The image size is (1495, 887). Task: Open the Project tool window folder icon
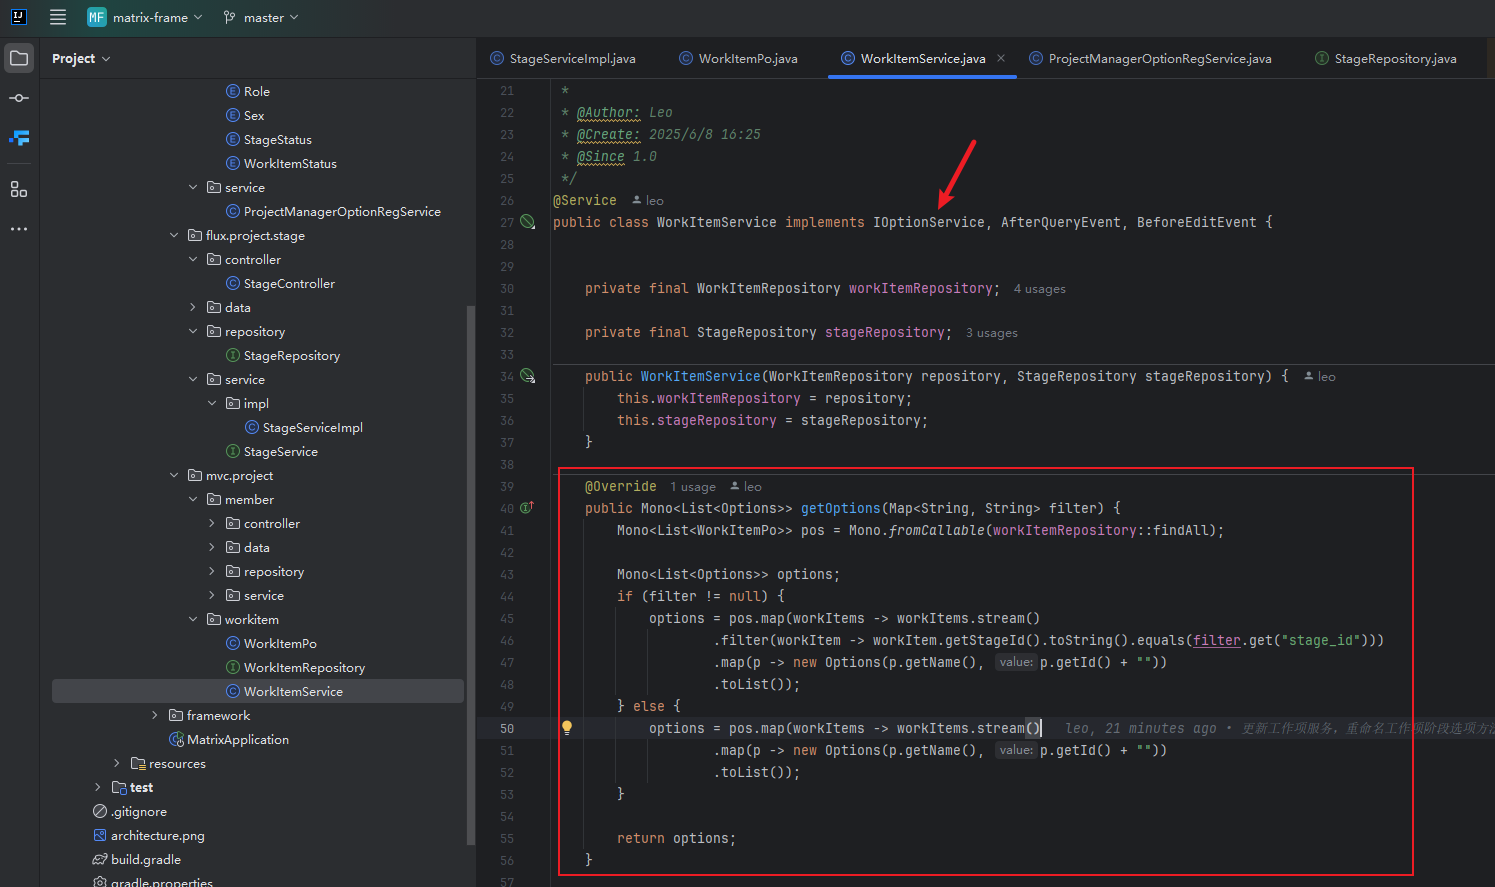(x=19, y=57)
